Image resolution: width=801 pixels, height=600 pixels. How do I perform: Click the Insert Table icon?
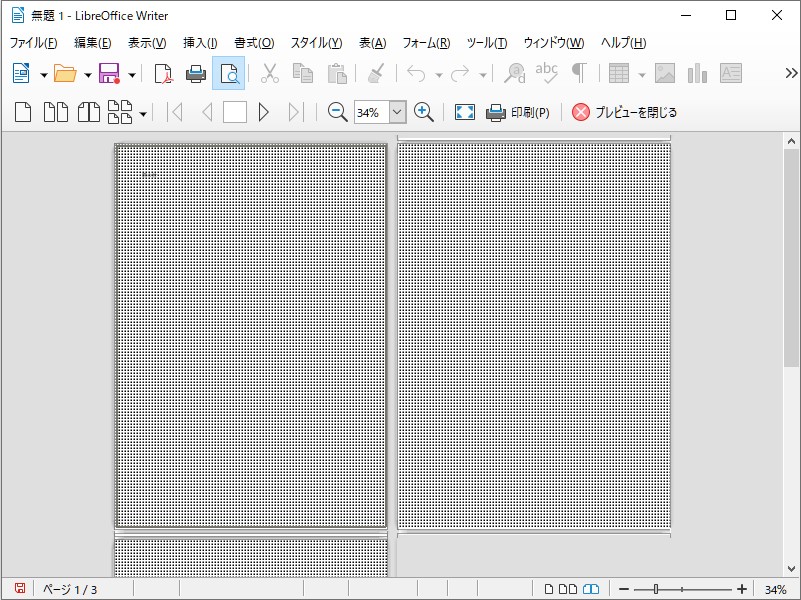pyautogui.click(x=619, y=74)
